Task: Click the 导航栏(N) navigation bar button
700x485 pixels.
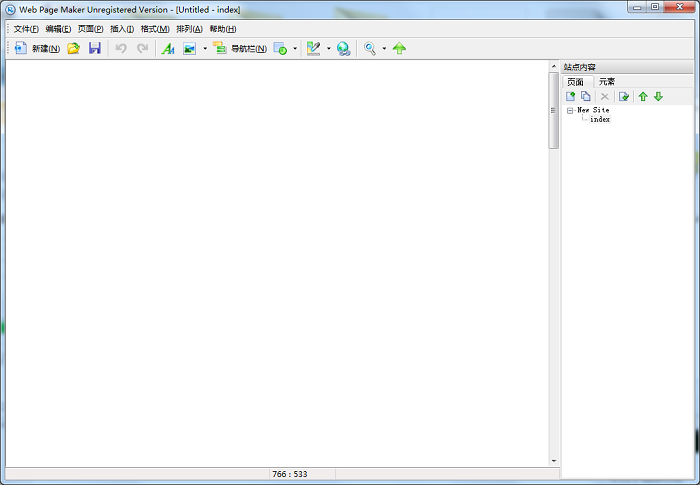Action: (240, 48)
